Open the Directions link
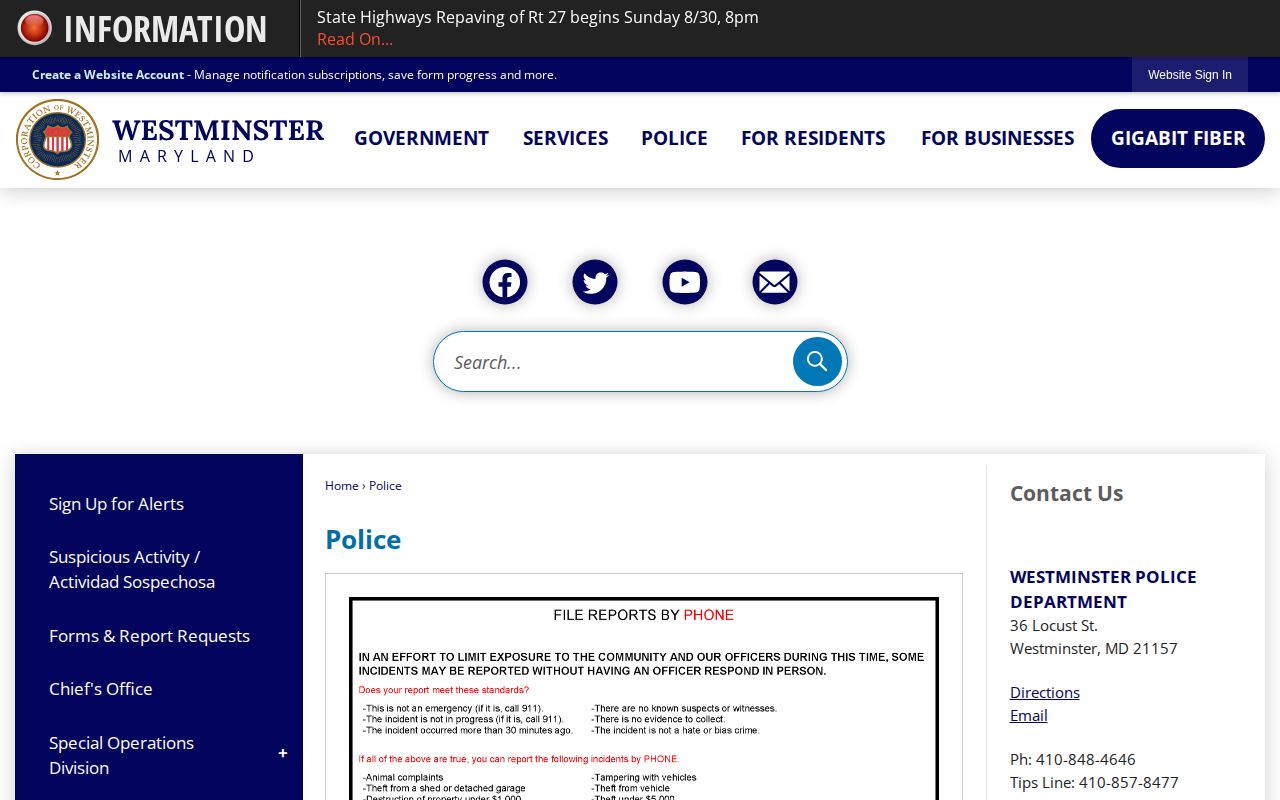The image size is (1280, 800). point(1045,692)
